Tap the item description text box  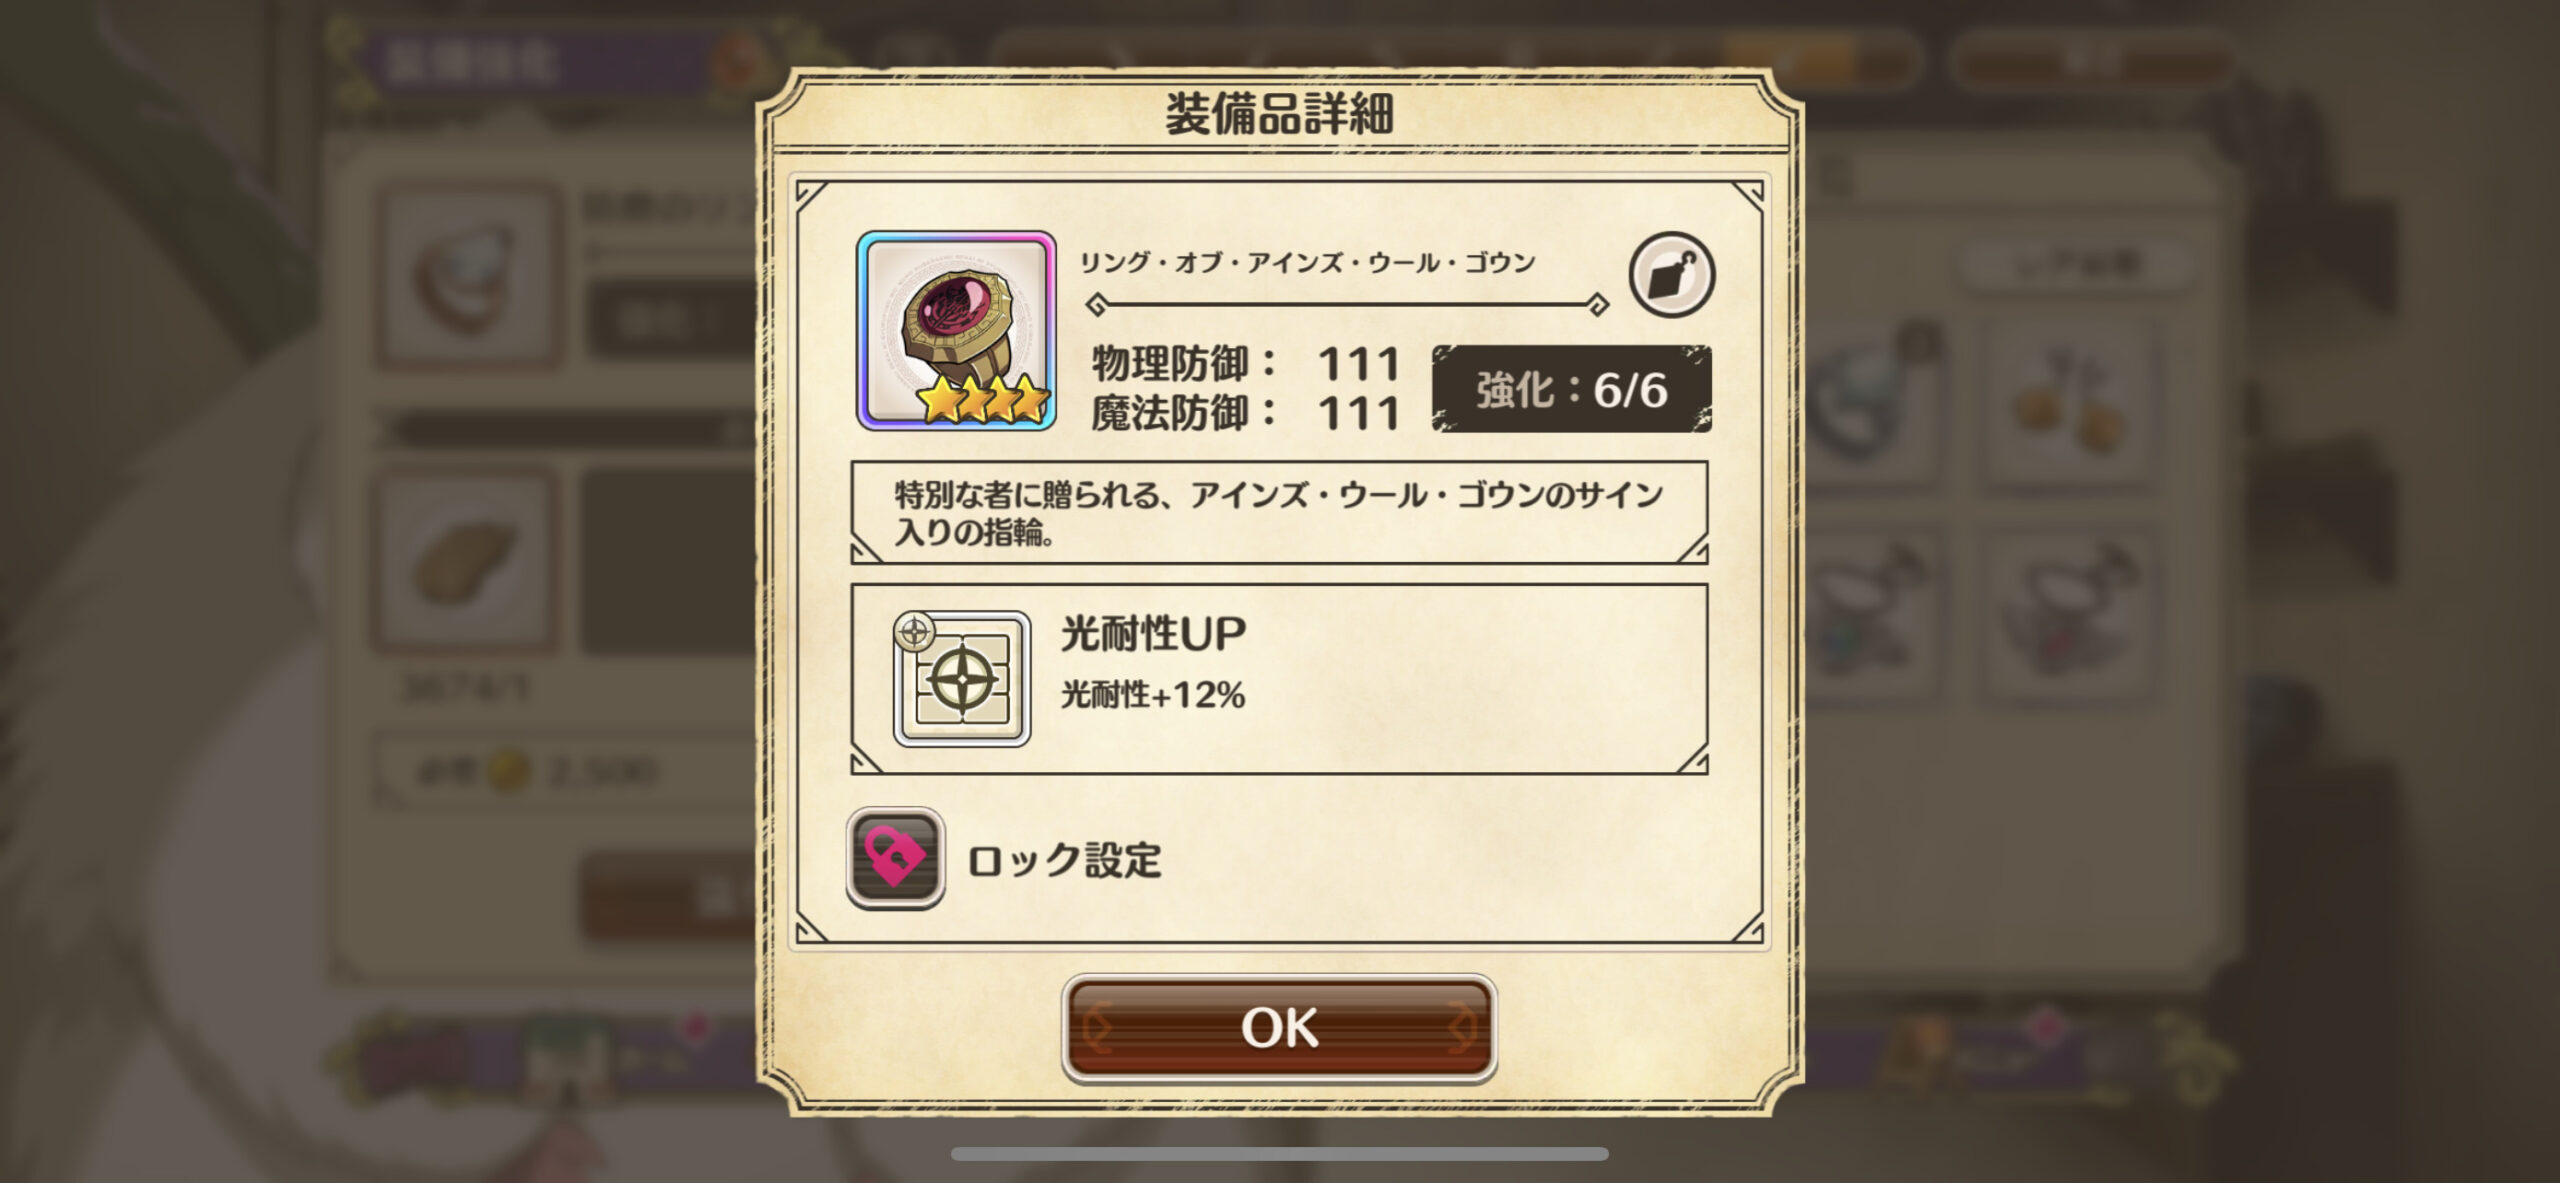(1279, 512)
